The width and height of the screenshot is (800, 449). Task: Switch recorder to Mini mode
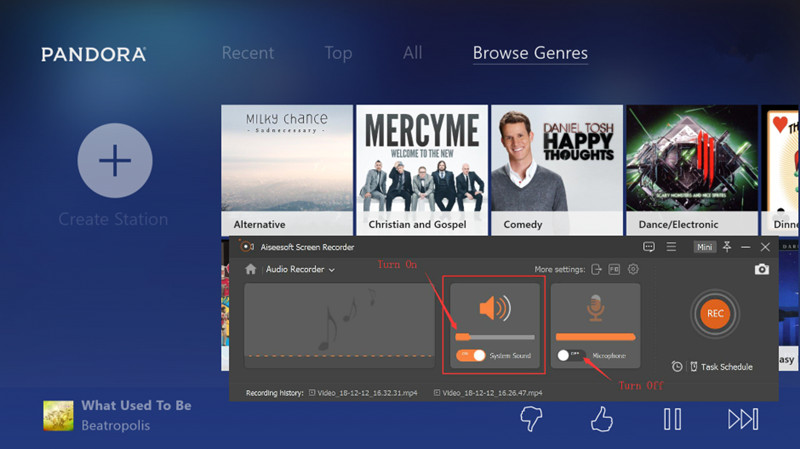705,247
